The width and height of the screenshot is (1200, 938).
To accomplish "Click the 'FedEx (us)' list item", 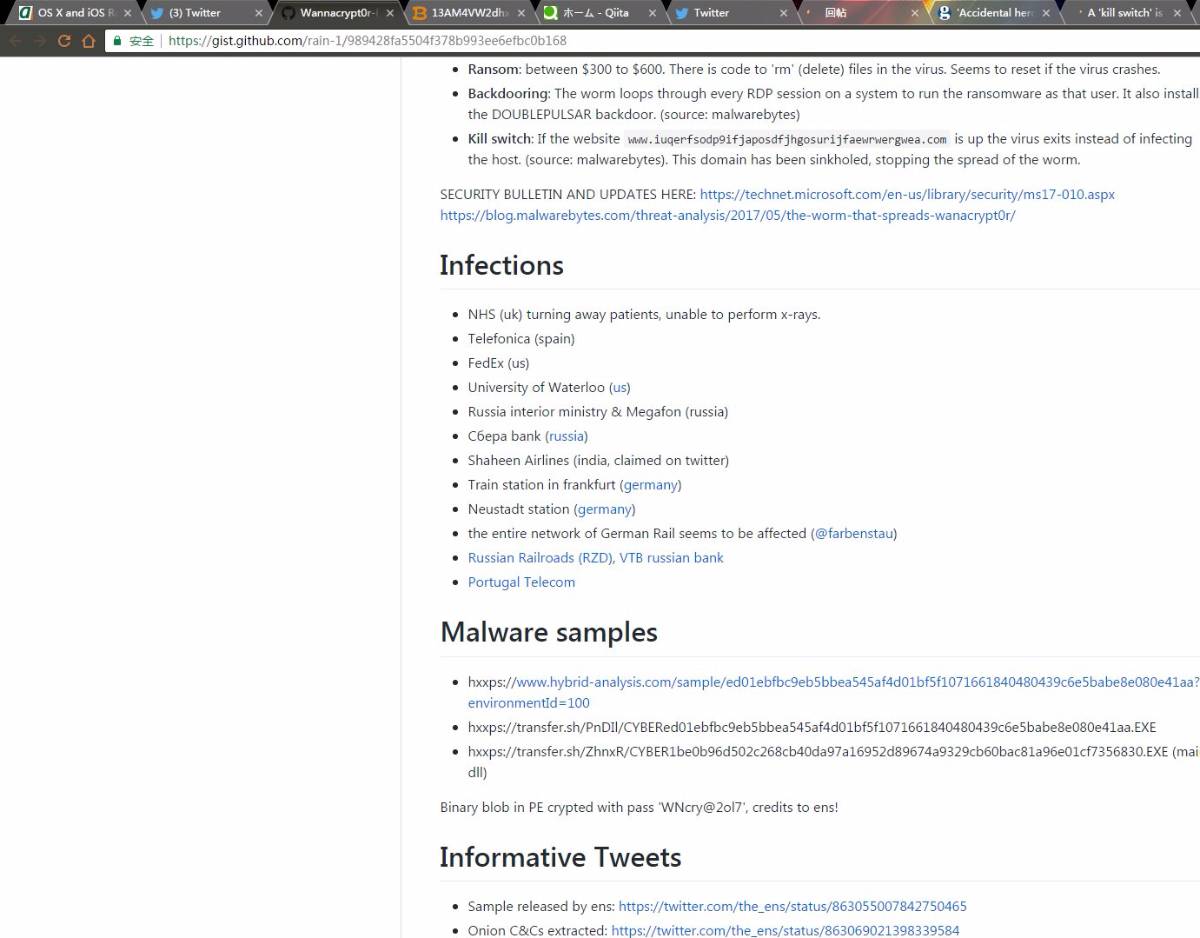I will pyautogui.click(x=498, y=363).
